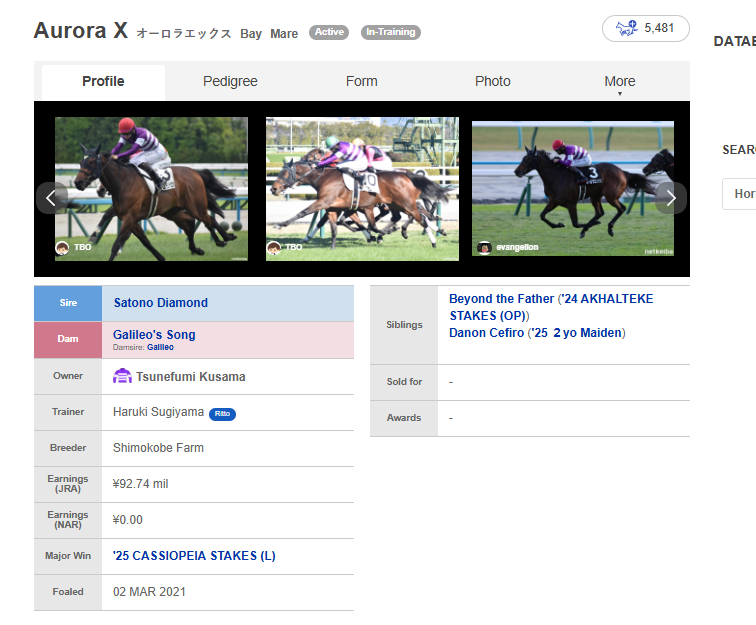This screenshot has width=756, height=625.
Task: Show previous photos with left carousel arrow
Action: point(51,198)
